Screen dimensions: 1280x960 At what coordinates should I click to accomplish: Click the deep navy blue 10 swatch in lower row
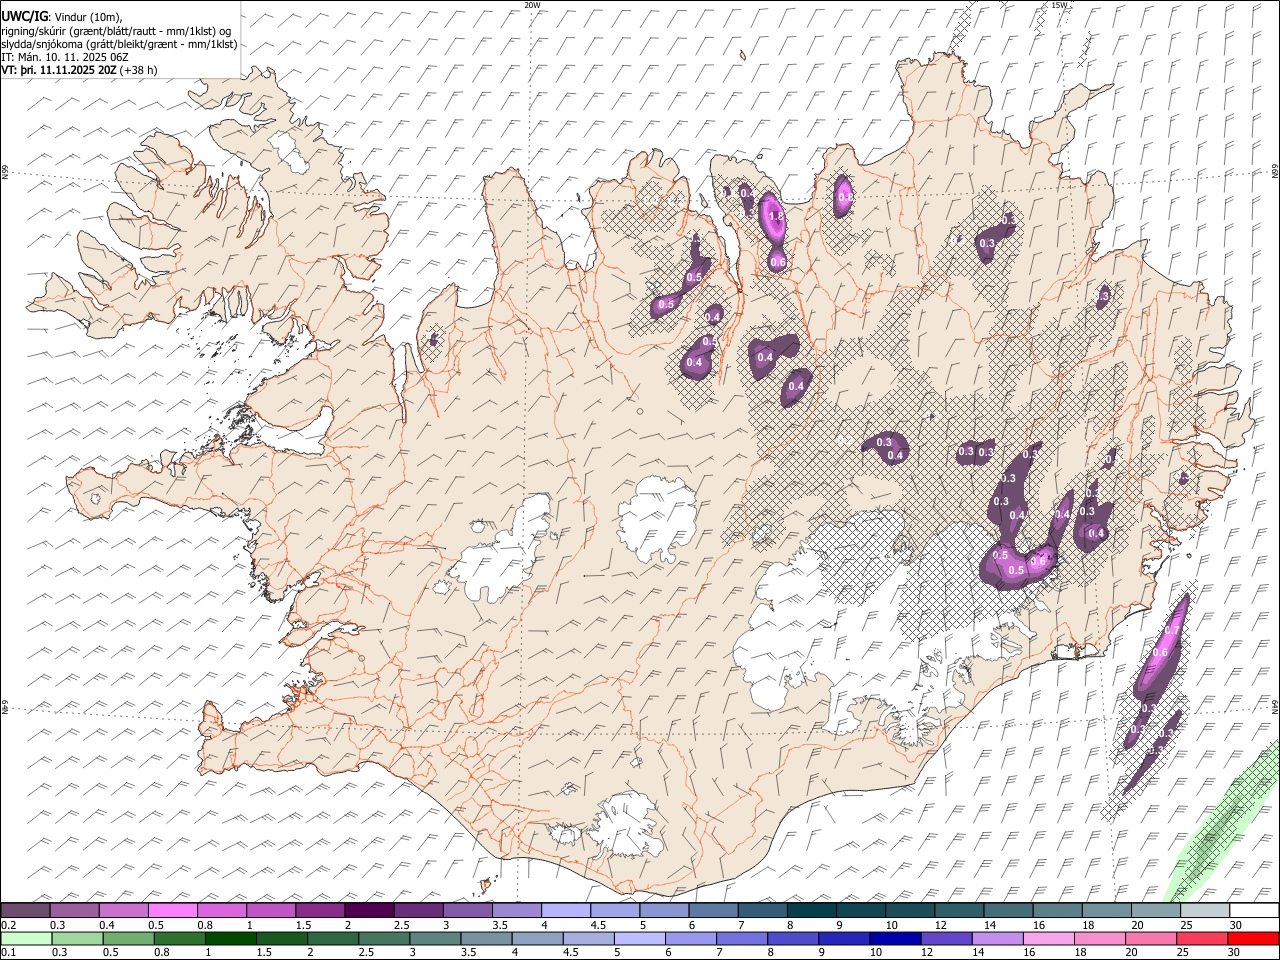(x=894, y=938)
